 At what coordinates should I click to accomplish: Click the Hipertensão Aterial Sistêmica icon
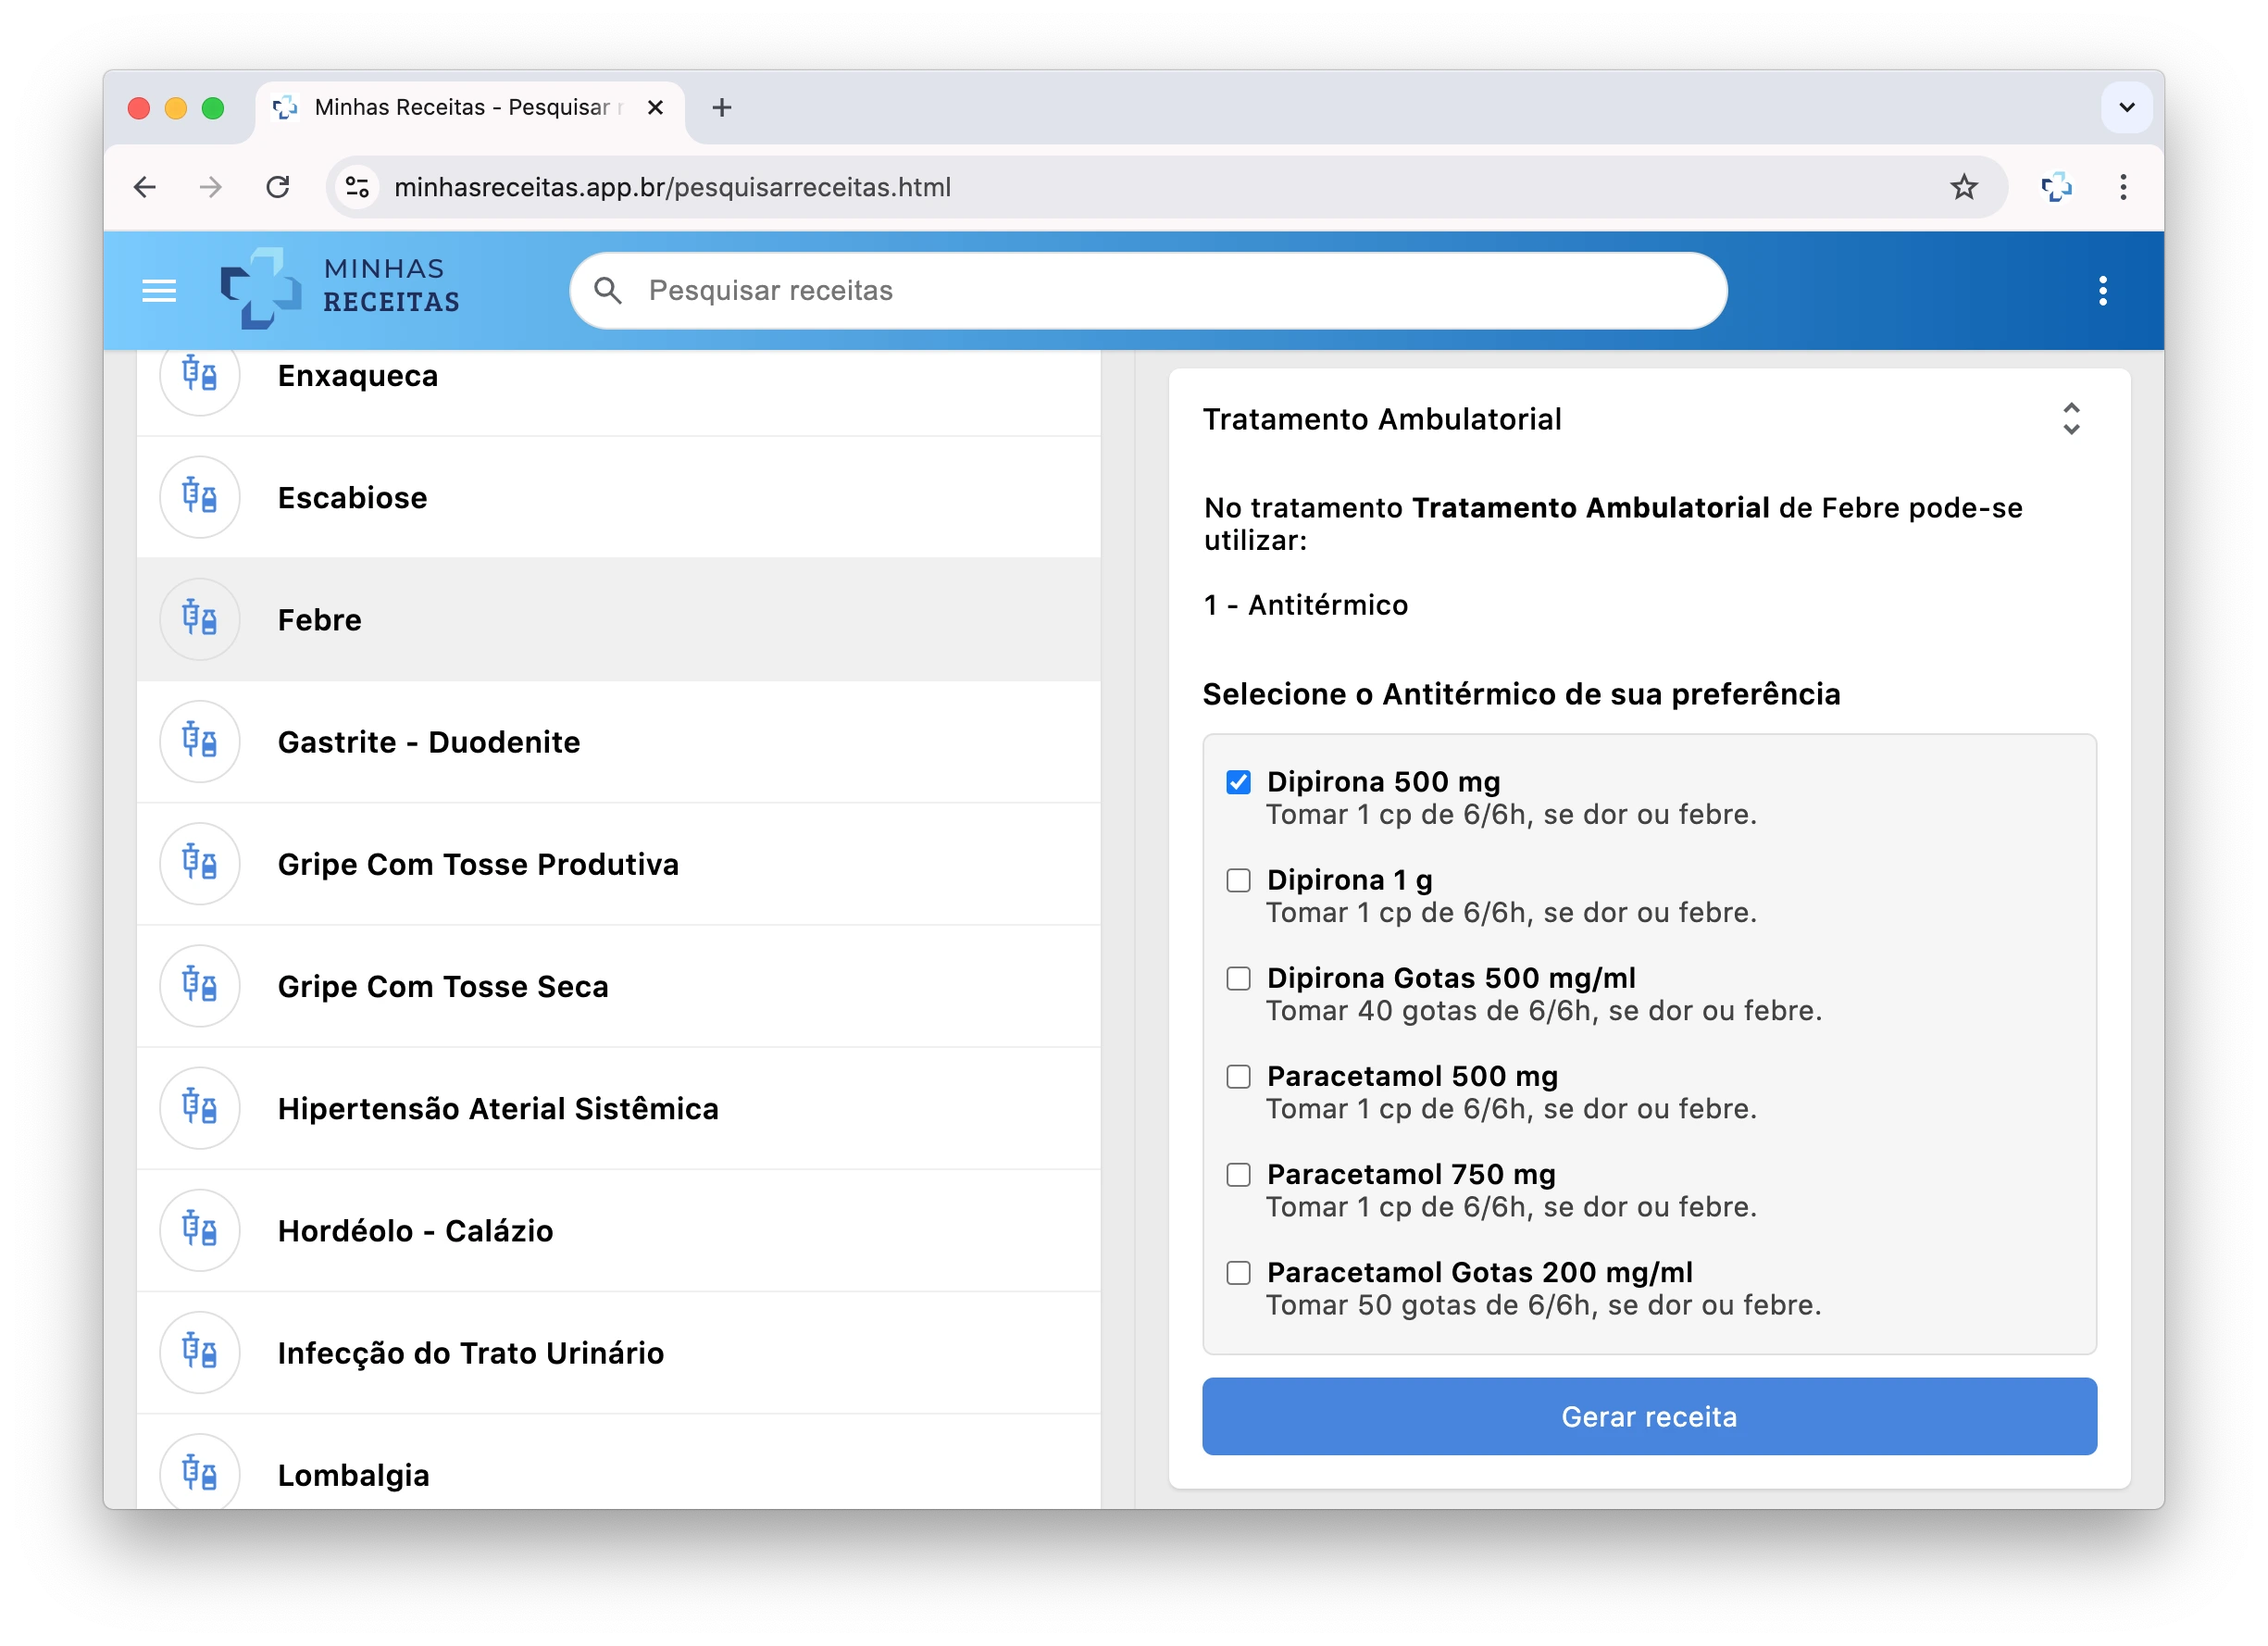coord(199,1108)
